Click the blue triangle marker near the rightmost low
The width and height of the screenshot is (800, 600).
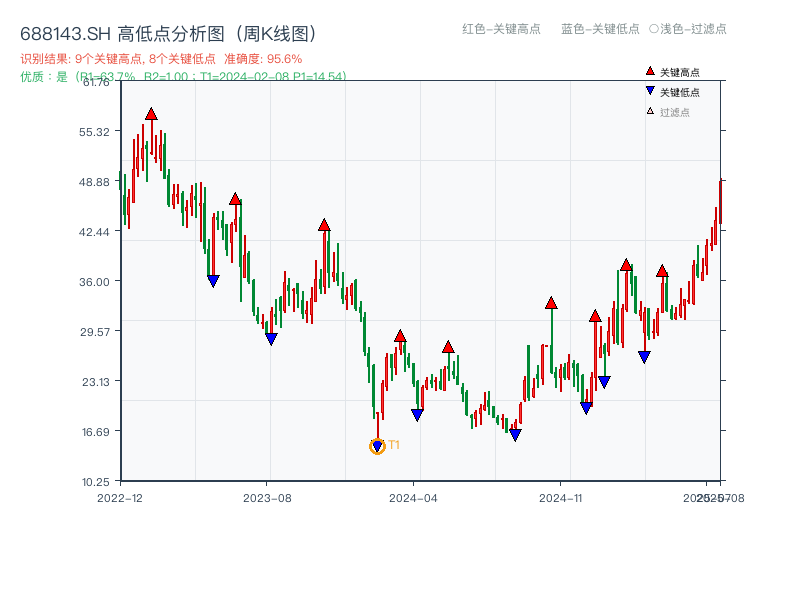point(644,356)
